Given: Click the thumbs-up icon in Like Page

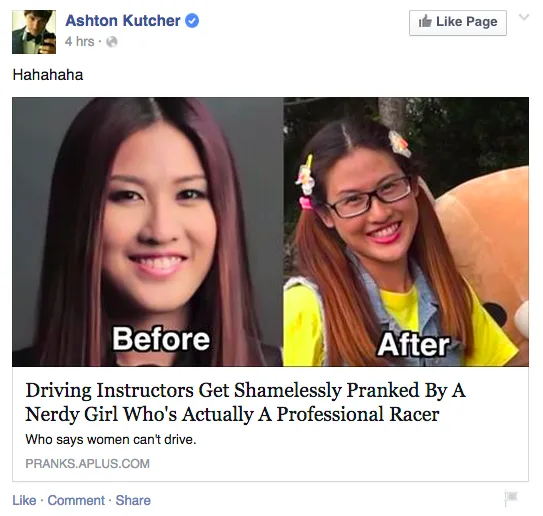Looking at the screenshot, I should pos(425,21).
